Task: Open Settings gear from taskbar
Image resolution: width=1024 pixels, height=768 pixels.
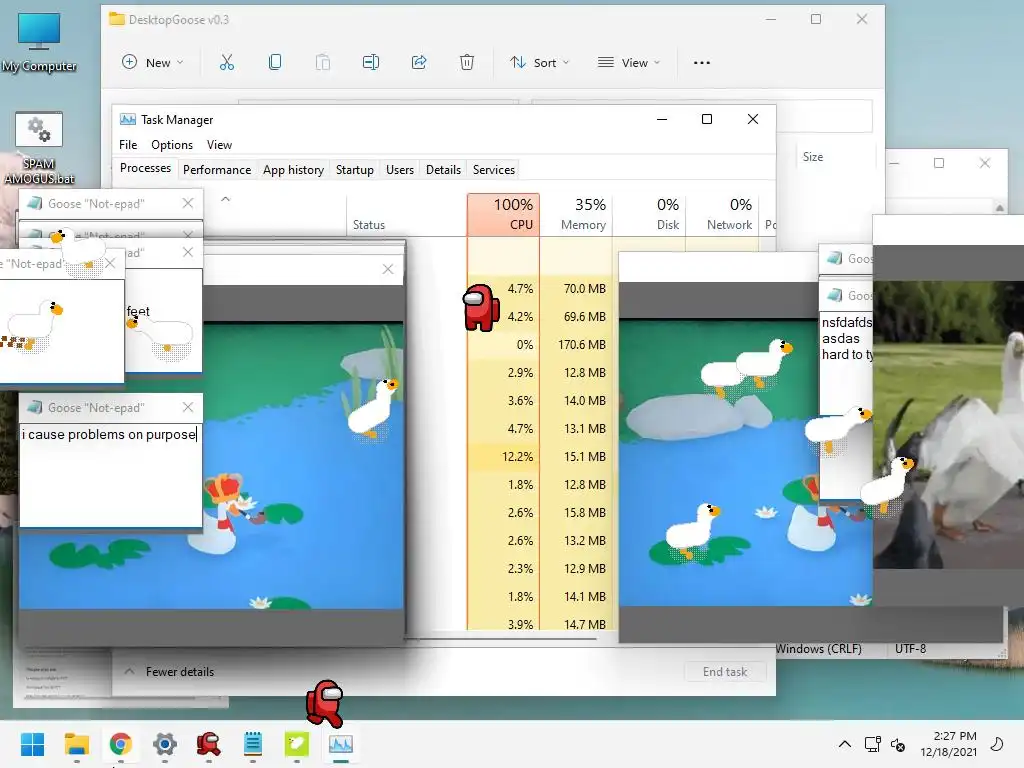Action: click(165, 744)
